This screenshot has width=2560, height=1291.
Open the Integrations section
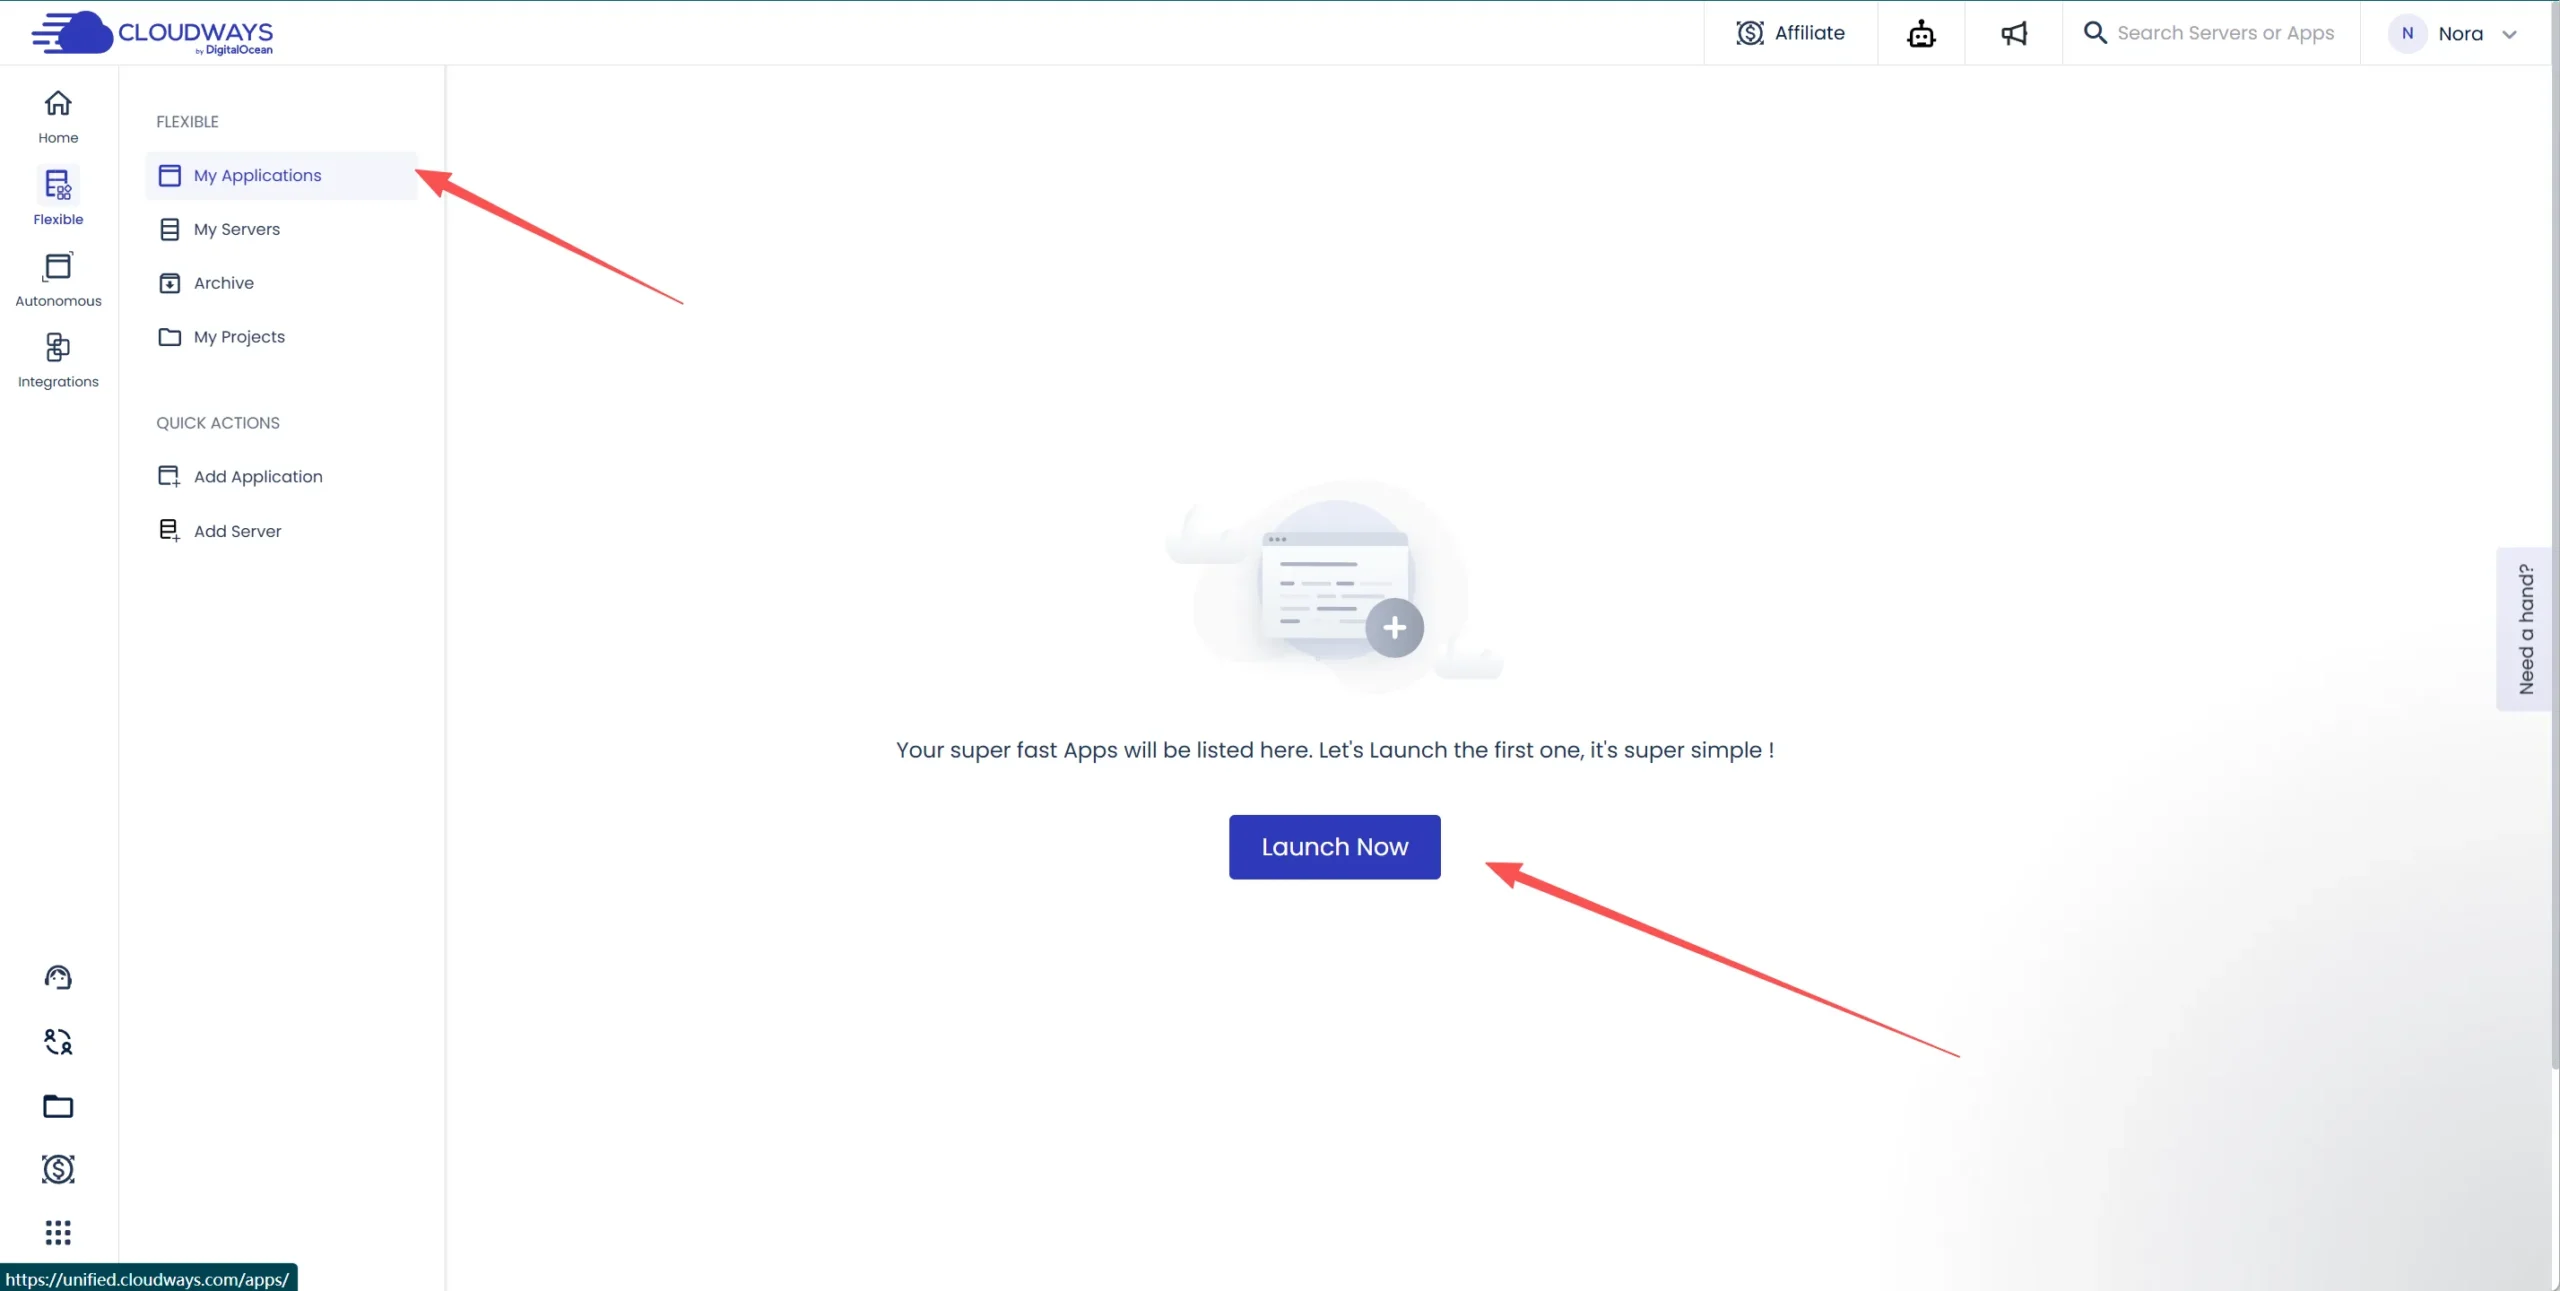click(57, 358)
